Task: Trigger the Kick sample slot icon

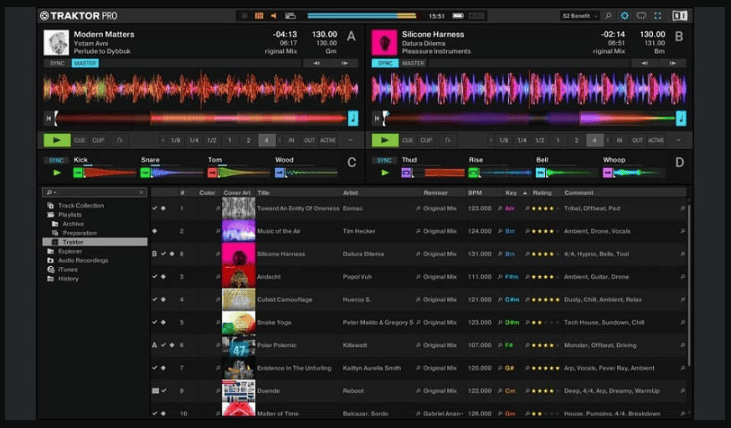Action: (78, 173)
